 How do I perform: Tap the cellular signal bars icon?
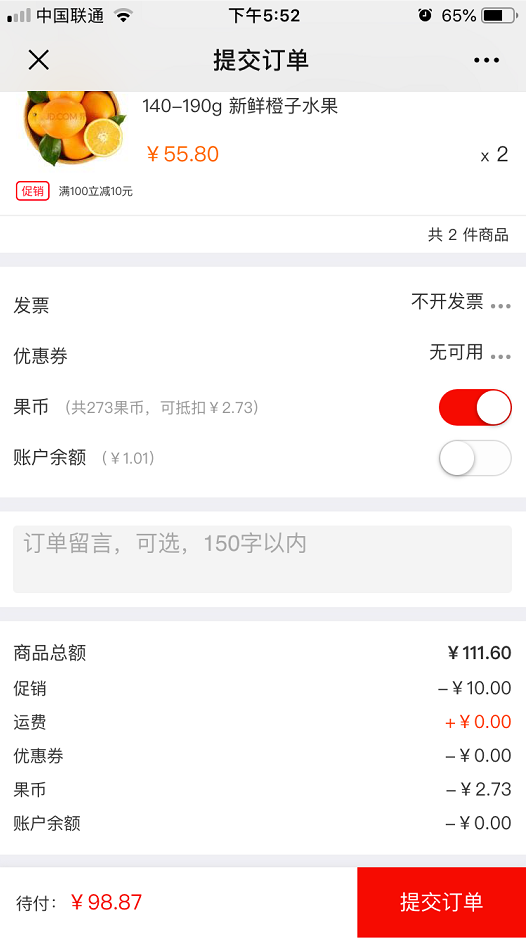[x=19, y=16]
